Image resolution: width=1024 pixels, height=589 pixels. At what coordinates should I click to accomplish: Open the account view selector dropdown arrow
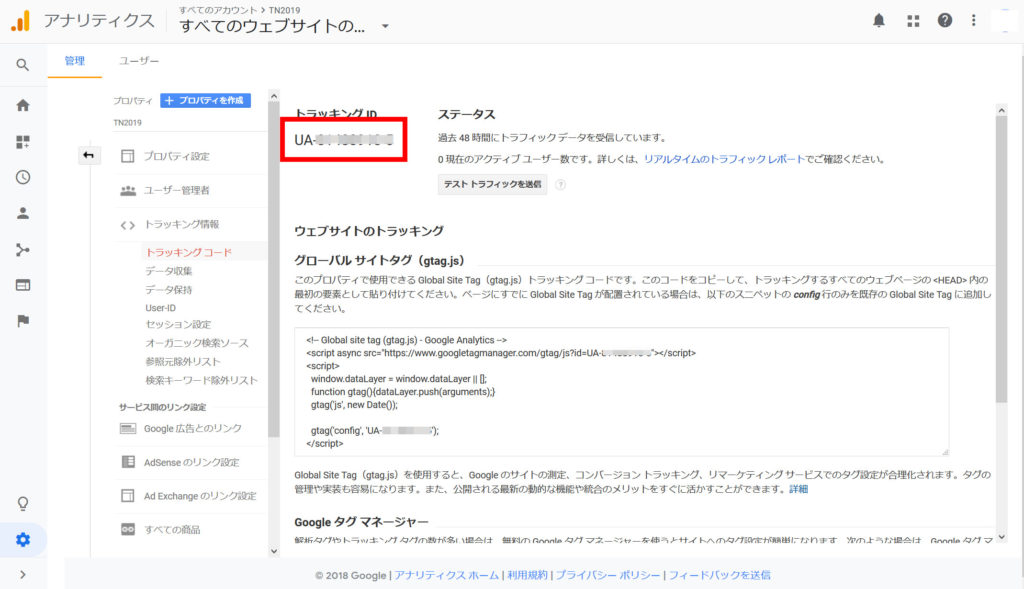[x=385, y=26]
